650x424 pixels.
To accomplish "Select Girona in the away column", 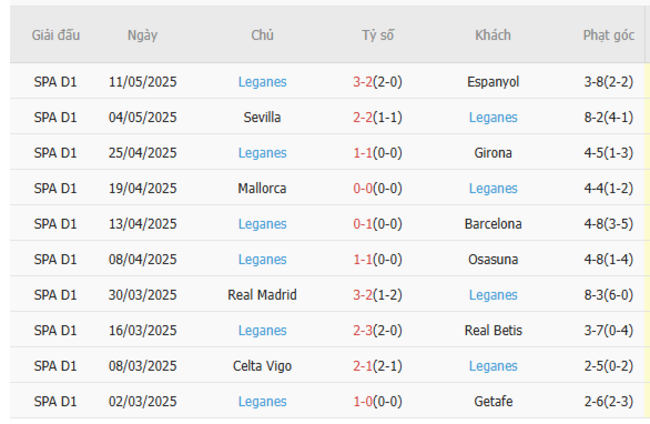I will (x=493, y=153).
